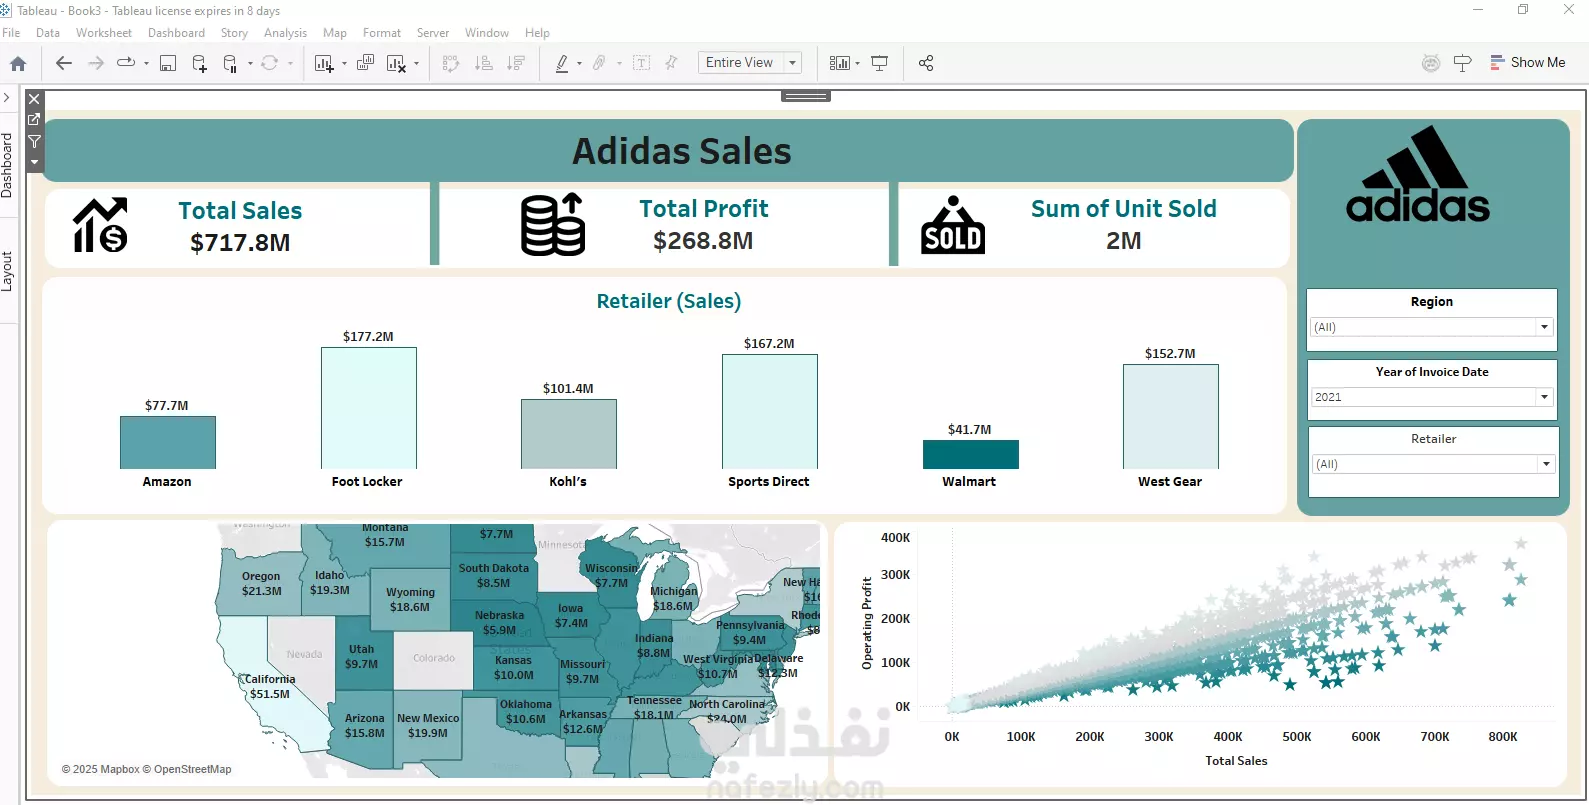The width and height of the screenshot is (1589, 805).
Task: Open the highlight pen tool
Action: (x=562, y=63)
